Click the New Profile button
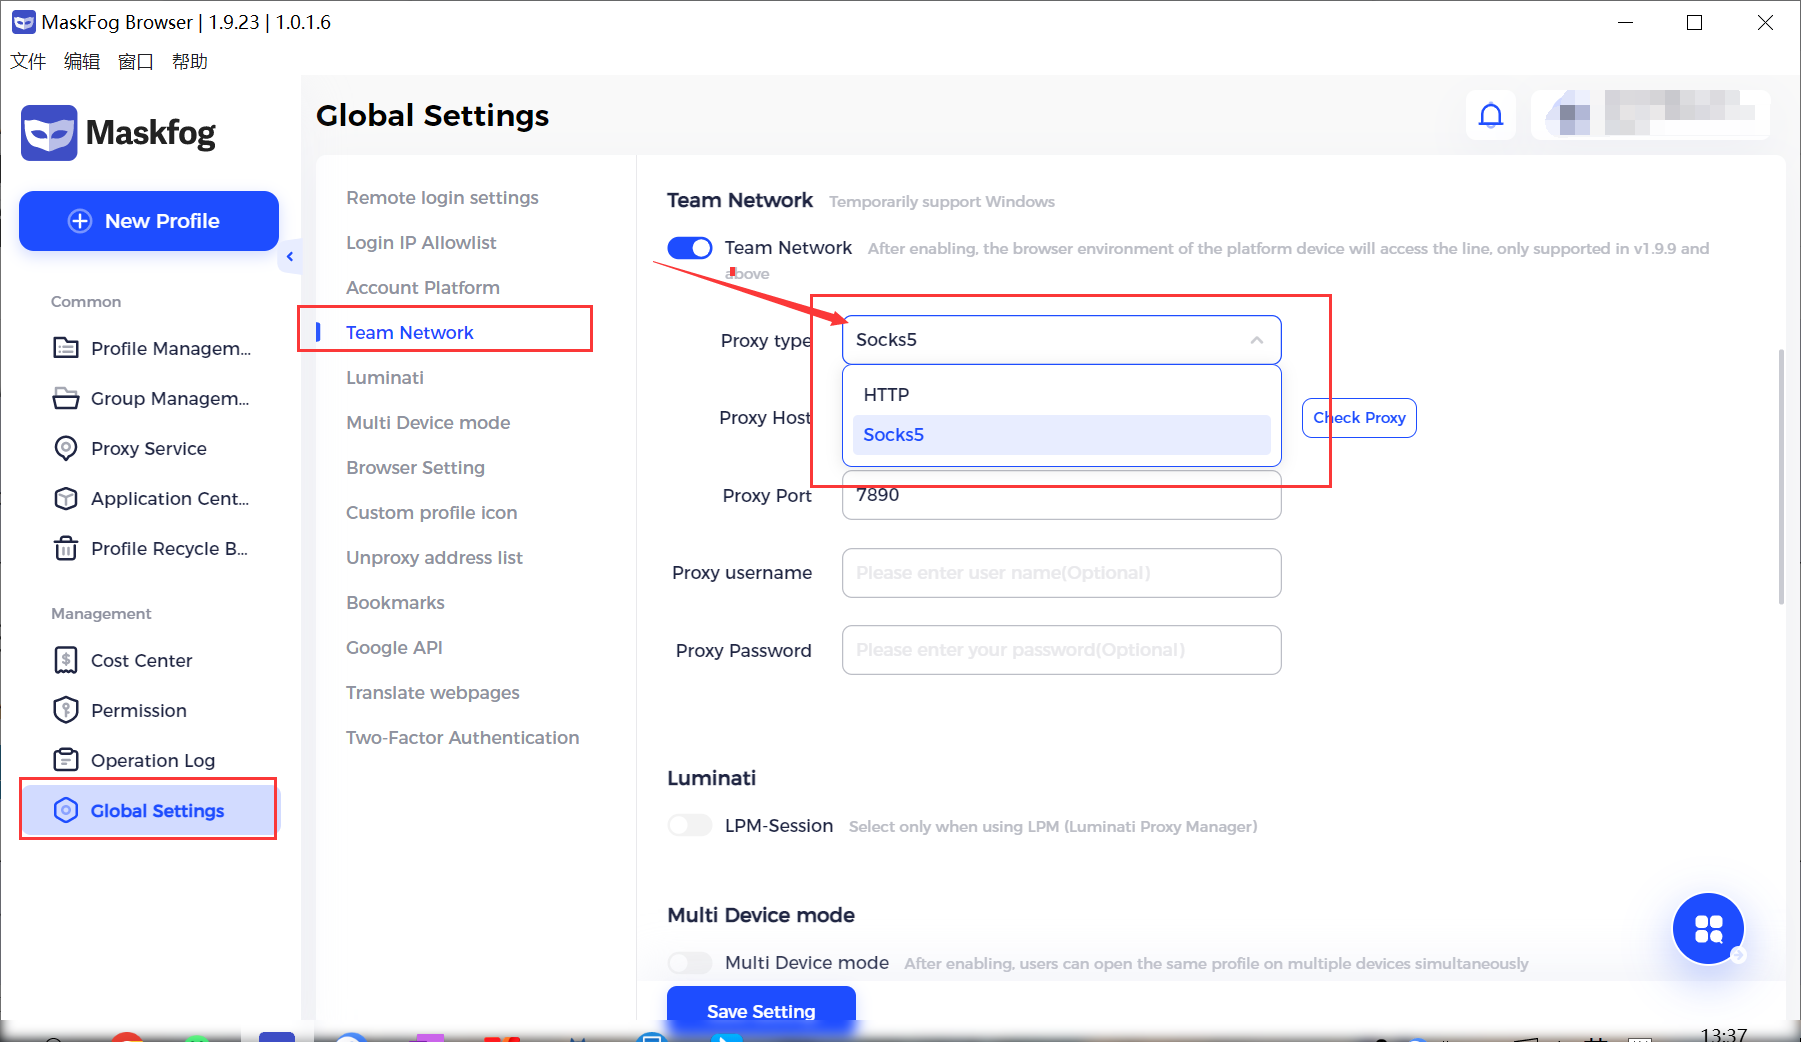 [149, 221]
